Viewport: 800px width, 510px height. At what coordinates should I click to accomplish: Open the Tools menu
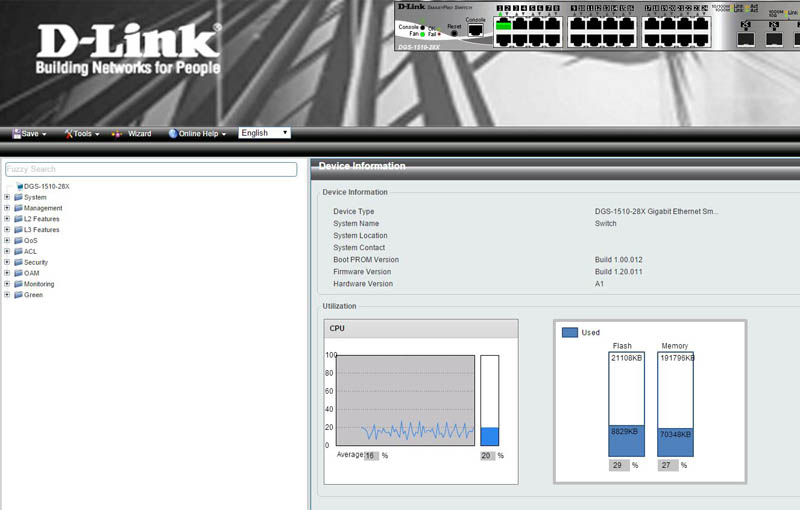coord(82,134)
